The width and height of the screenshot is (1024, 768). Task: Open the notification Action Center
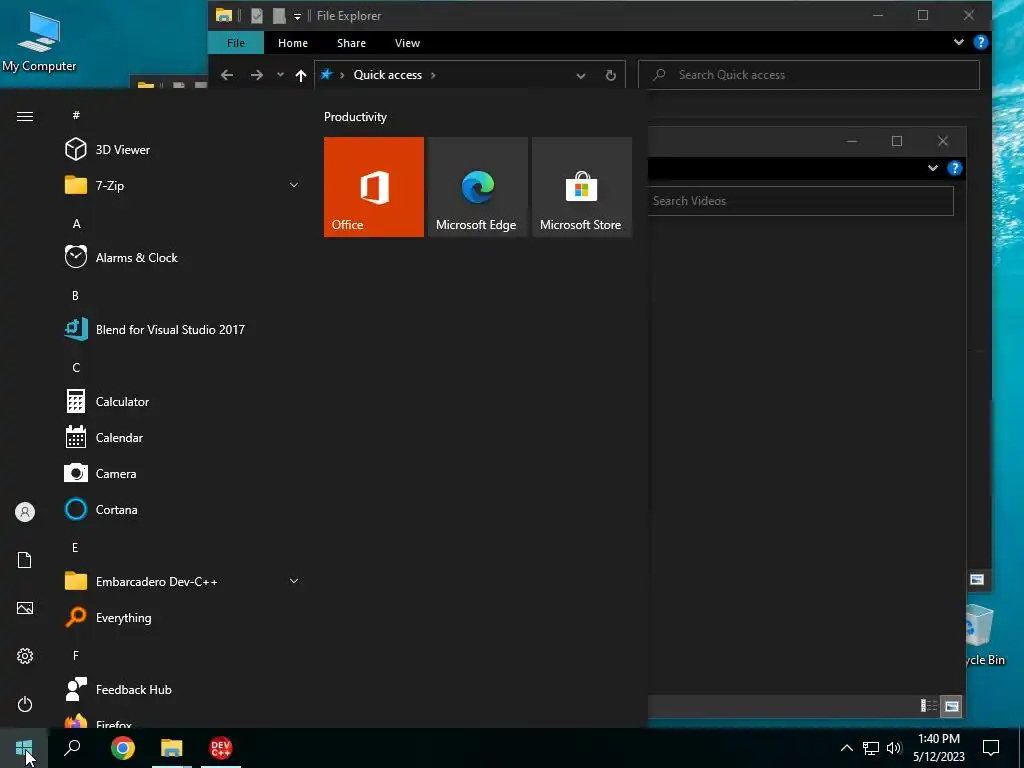click(x=991, y=748)
